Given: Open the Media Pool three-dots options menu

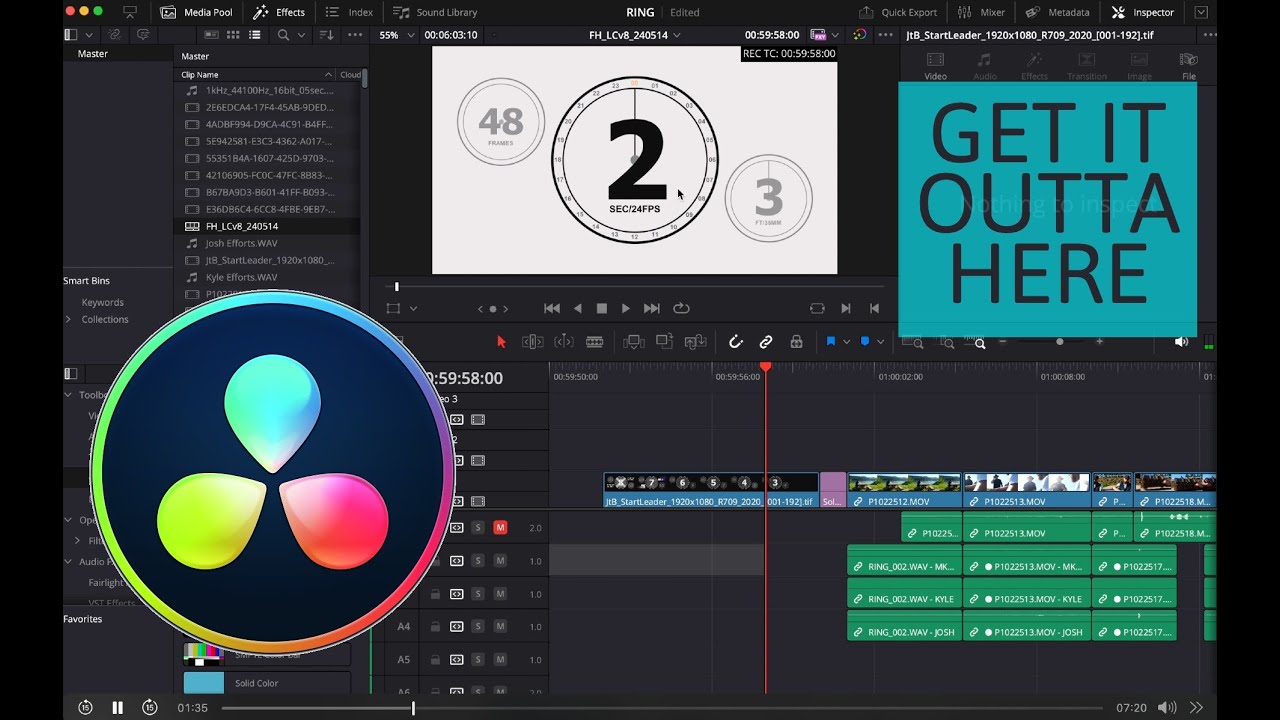Looking at the screenshot, I should pos(354,35).
